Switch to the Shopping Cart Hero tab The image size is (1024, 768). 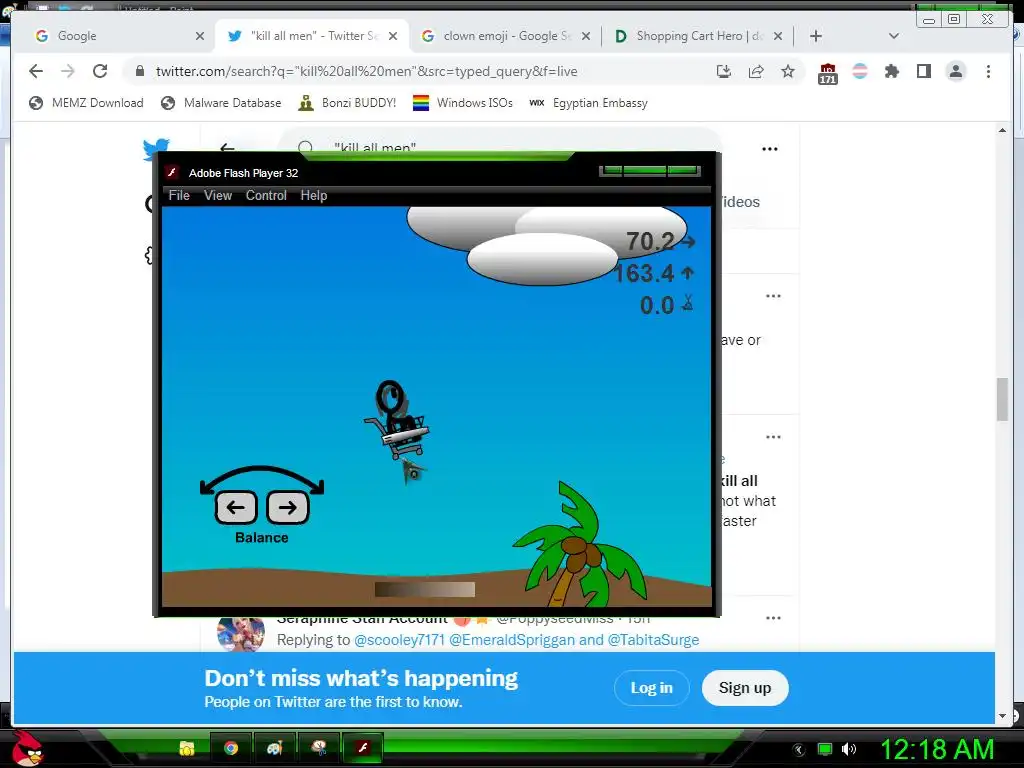pos(696,36)
